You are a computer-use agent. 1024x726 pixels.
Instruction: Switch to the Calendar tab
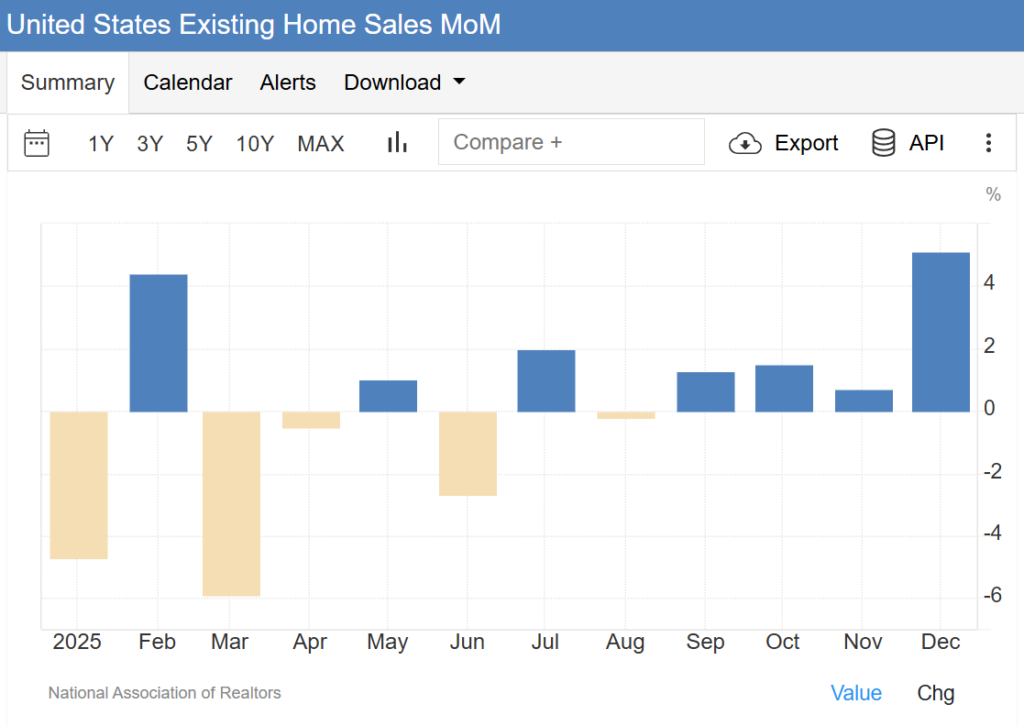pos(188,83)
